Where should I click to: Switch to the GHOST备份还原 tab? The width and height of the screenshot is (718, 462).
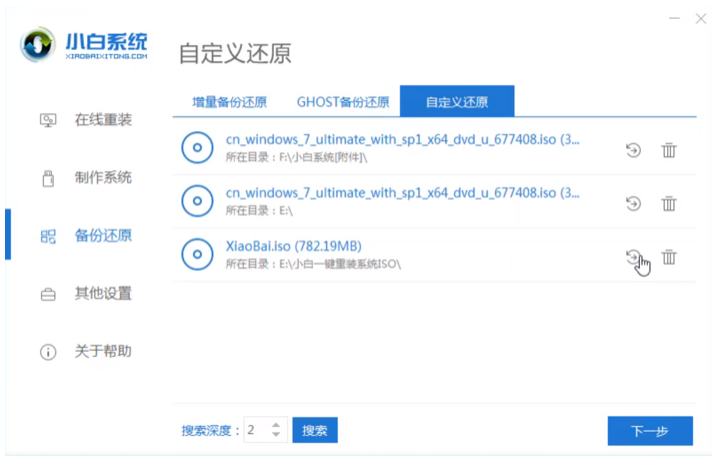[x=343, y=102]
